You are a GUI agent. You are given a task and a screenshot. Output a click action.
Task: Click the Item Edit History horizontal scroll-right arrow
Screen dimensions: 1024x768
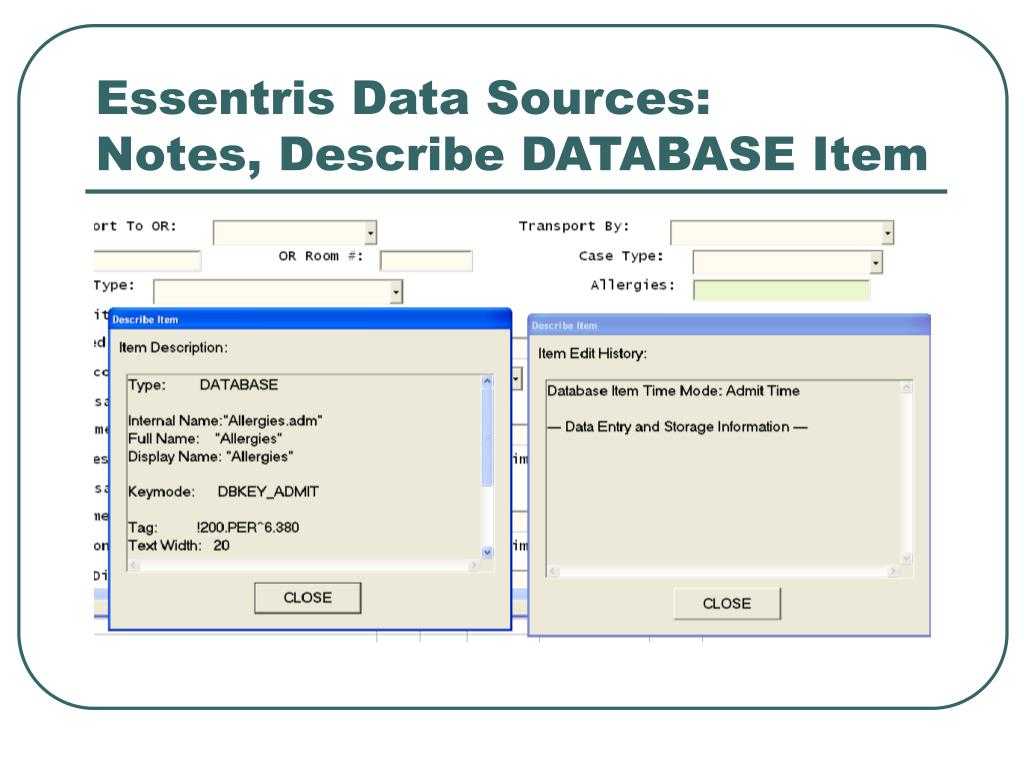(x=893, y=571)
